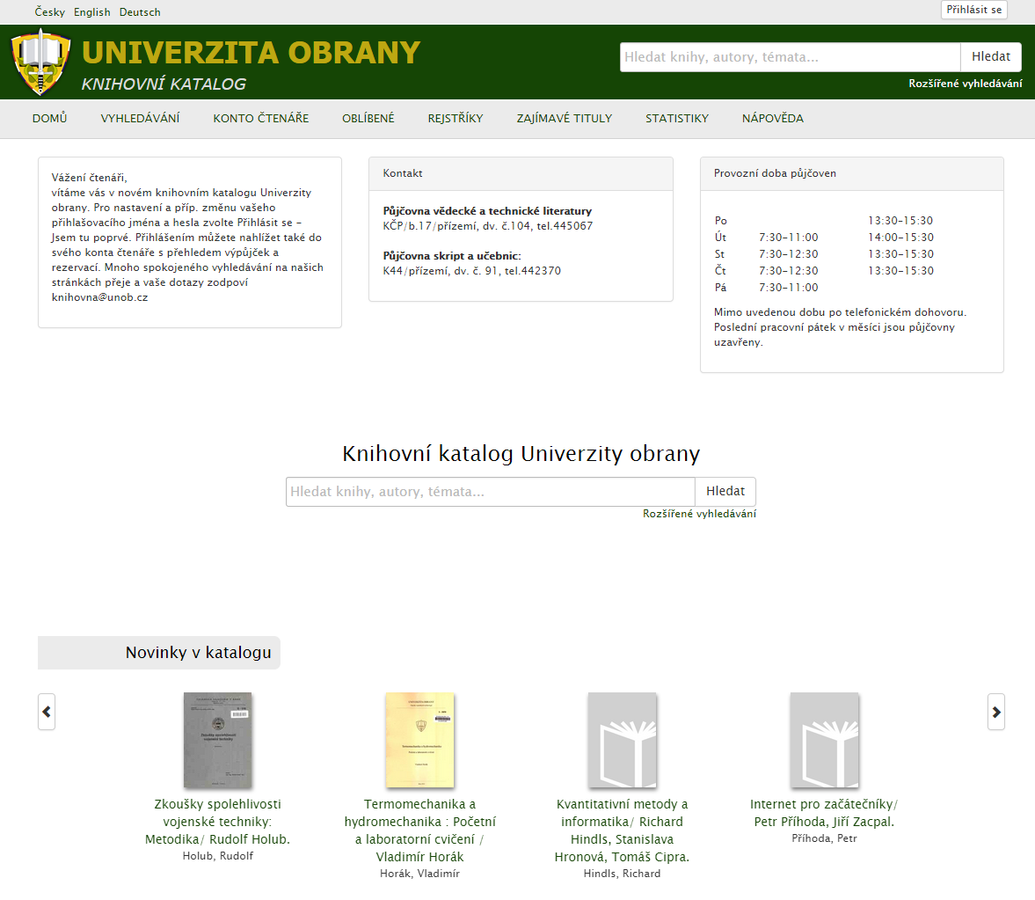Focus the central catalog search field
The height and width of the screenshot is (900, 1035).
point(490,492)
